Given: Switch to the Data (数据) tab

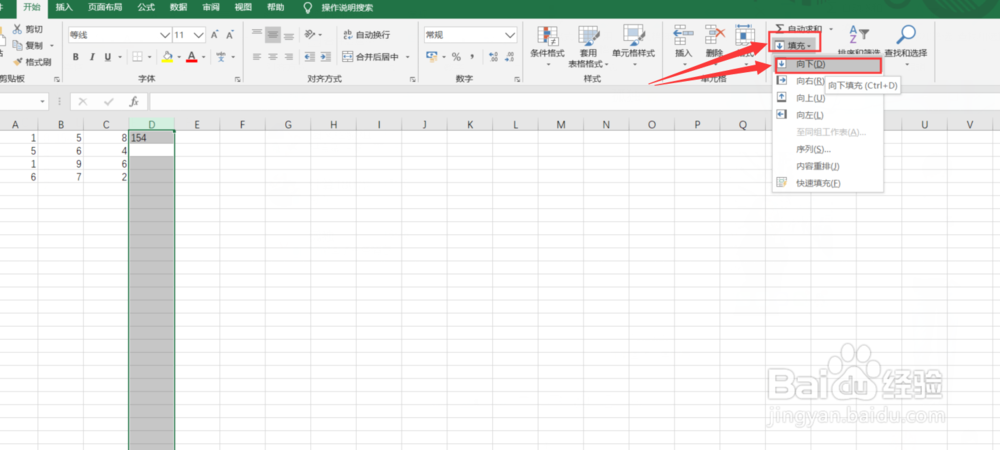Looking at the screenshot, I should click(179, 8).
